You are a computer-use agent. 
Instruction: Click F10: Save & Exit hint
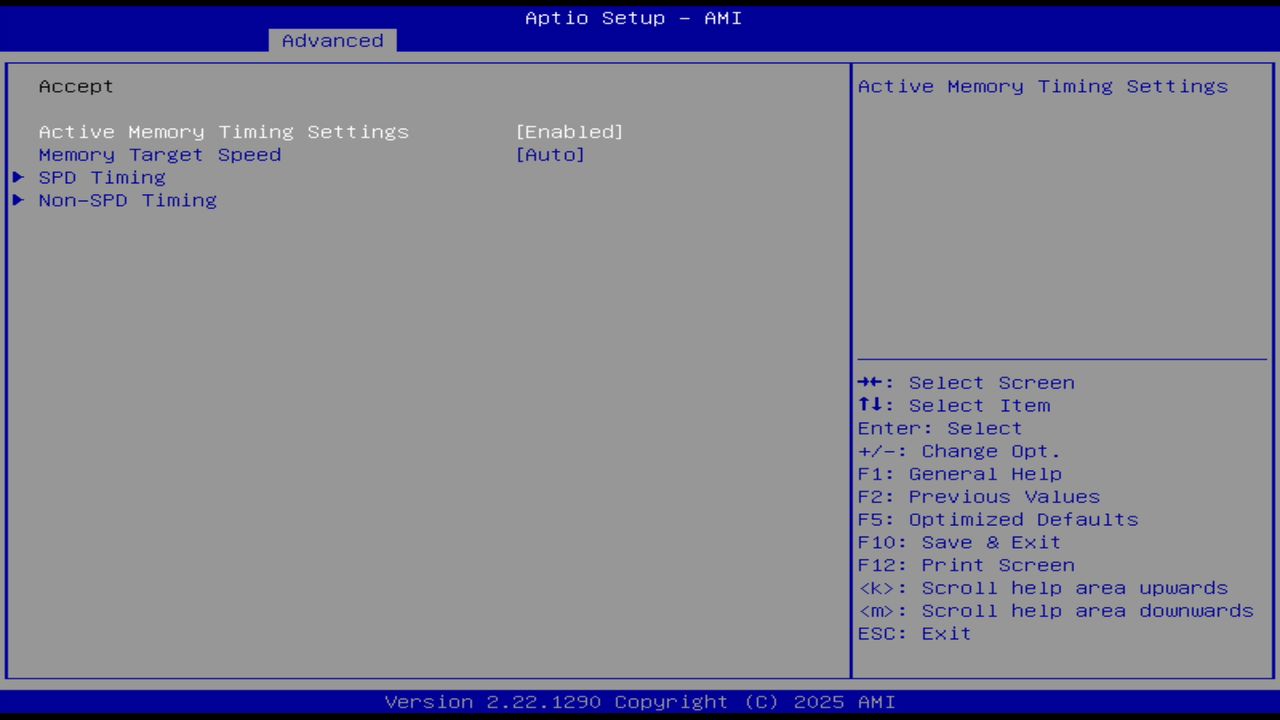click(959, 542)
